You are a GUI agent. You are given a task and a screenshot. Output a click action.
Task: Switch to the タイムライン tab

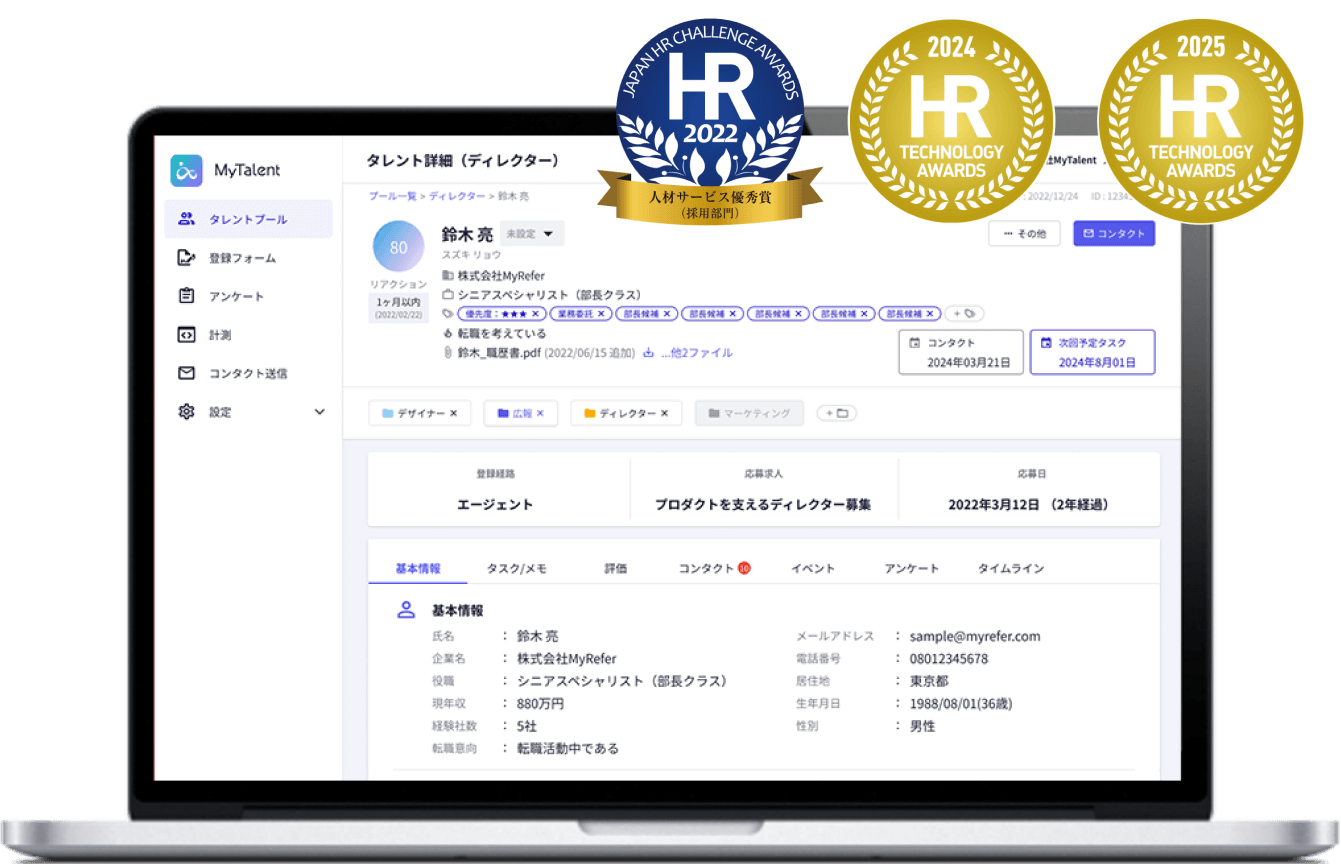[x=1011, y=568]
